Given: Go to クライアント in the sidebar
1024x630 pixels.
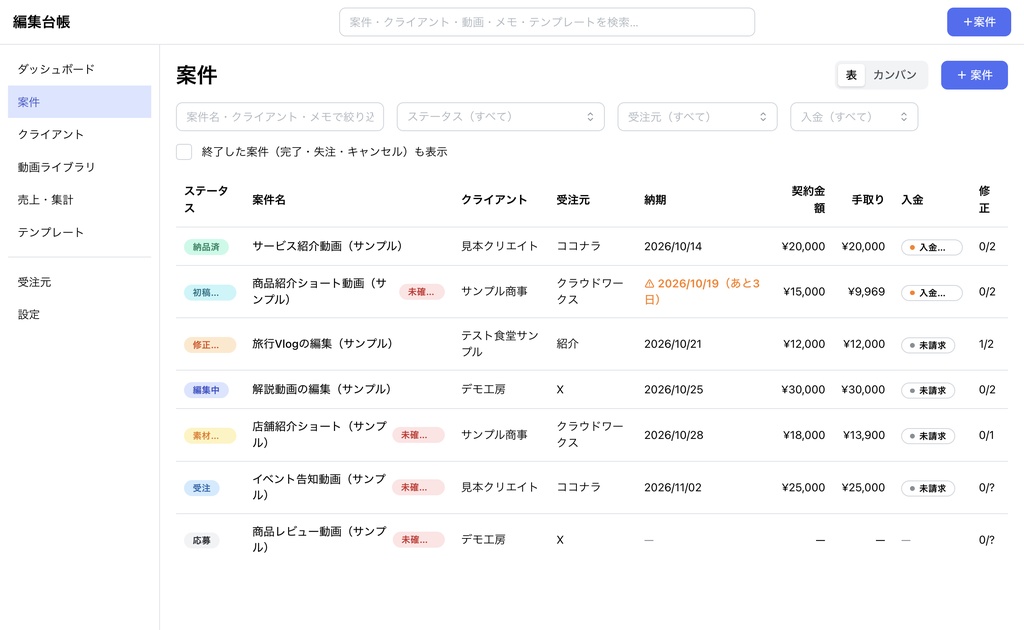Looking at the screenshot, I should tap(80, 134).
